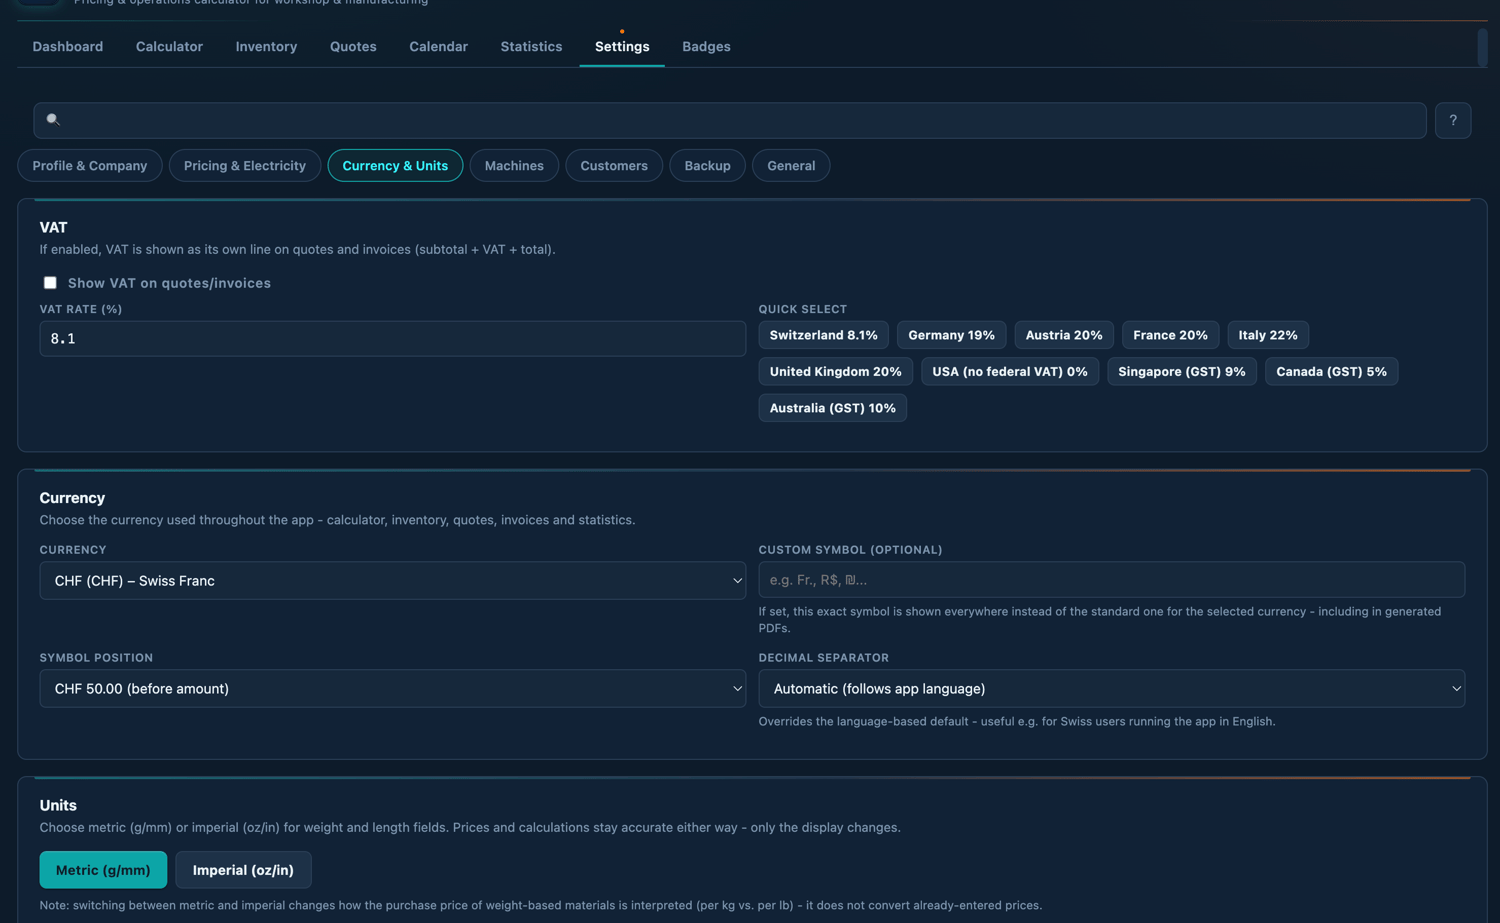
Task: View the Calendar tab
Action: pos(438,47)
